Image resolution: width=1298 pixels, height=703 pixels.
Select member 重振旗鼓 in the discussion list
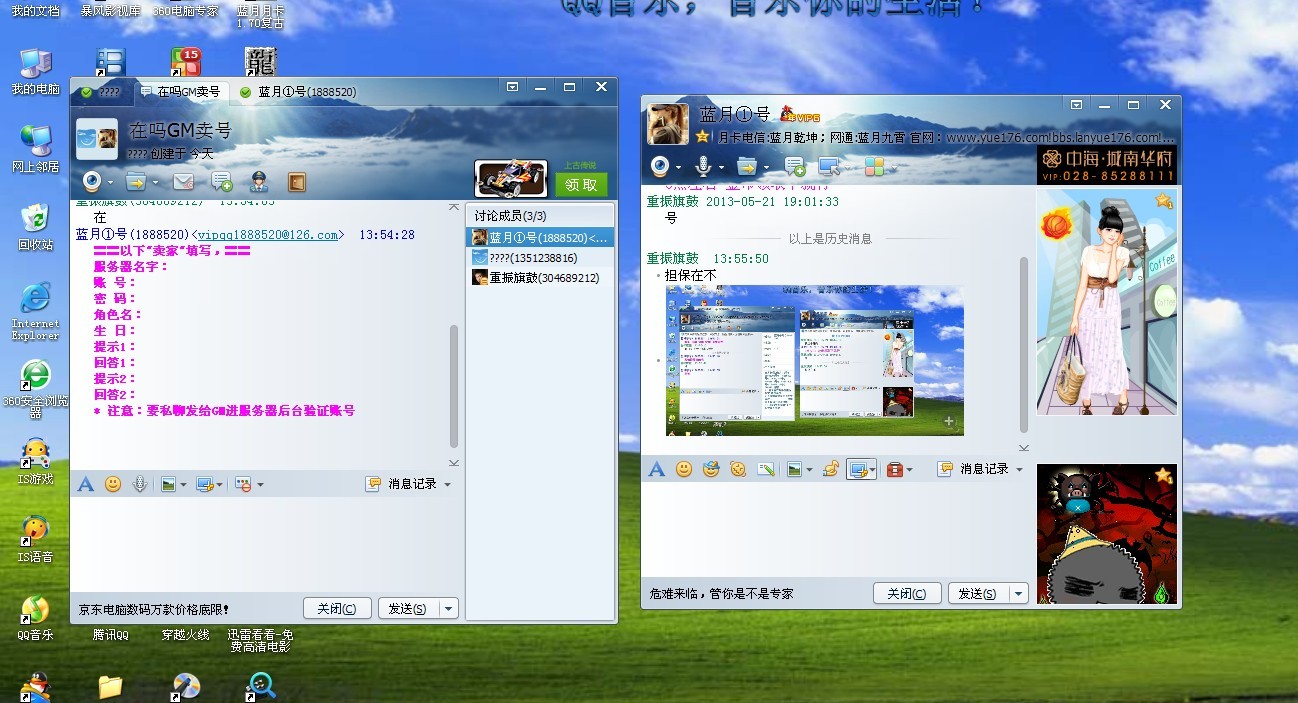530,277
